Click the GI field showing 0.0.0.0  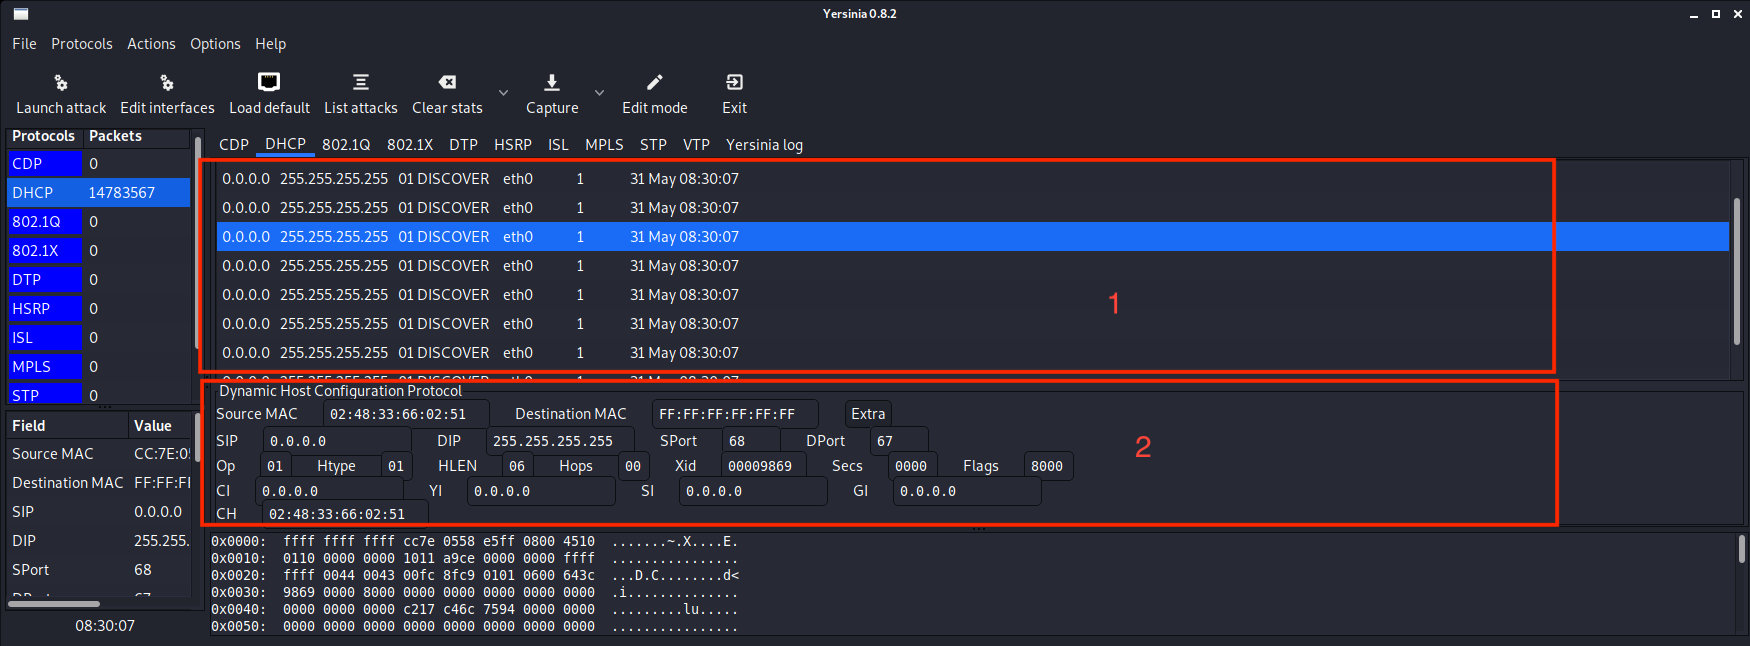pyautogui.click(x=967, y=491)
